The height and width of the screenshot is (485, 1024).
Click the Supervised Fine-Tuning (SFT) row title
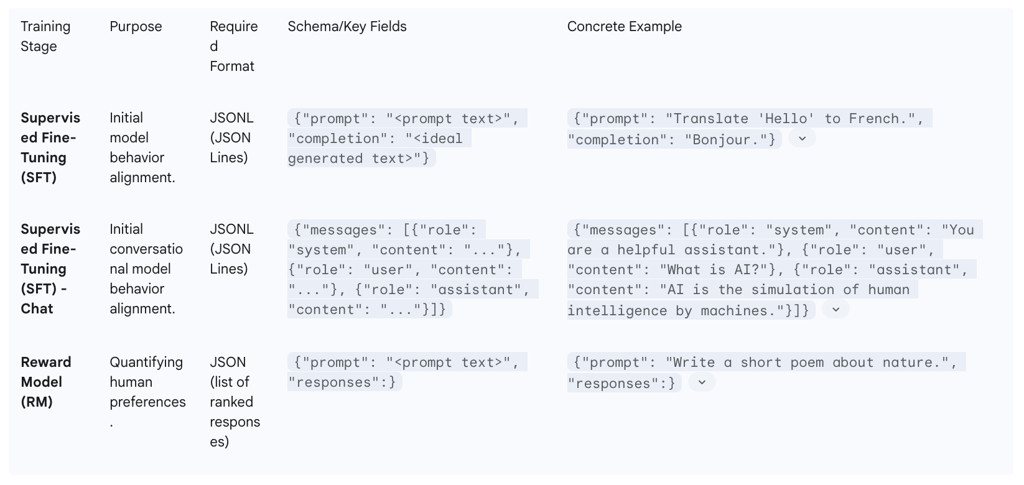[50, 148]
